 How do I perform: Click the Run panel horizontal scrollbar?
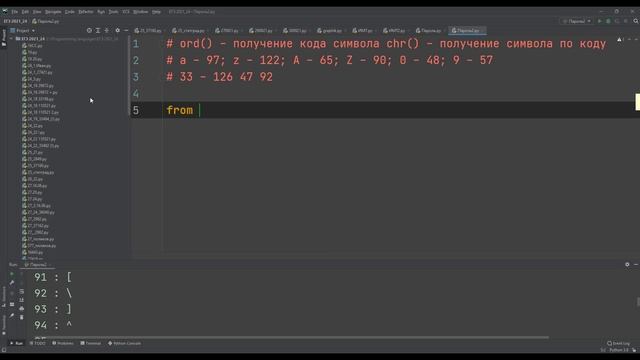pyautogui.click(x=291, y=338)
